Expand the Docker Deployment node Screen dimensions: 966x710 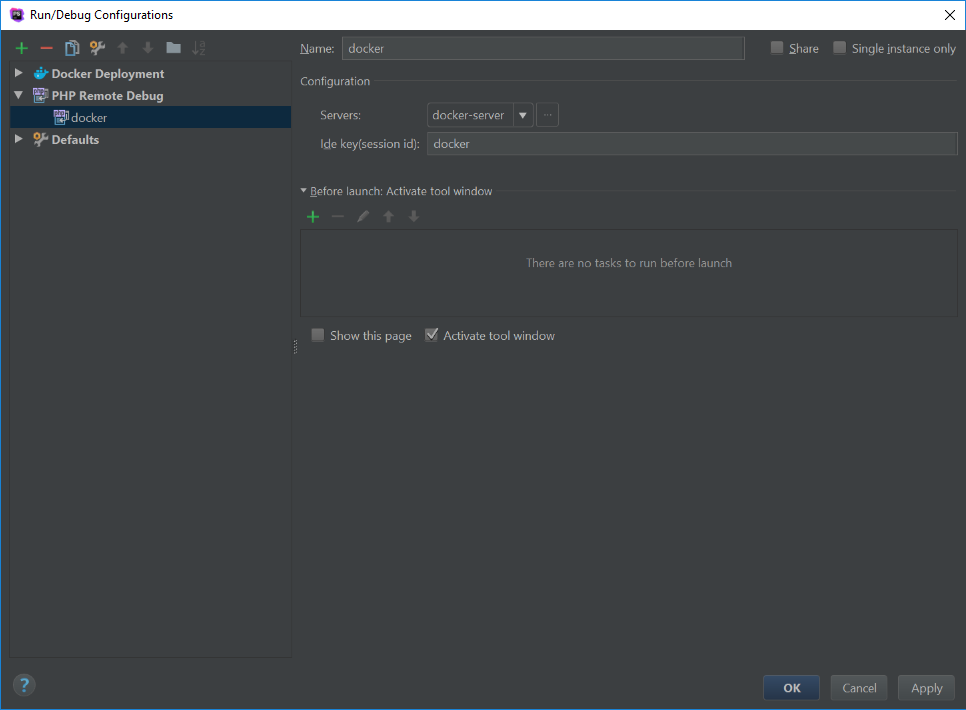18,73
